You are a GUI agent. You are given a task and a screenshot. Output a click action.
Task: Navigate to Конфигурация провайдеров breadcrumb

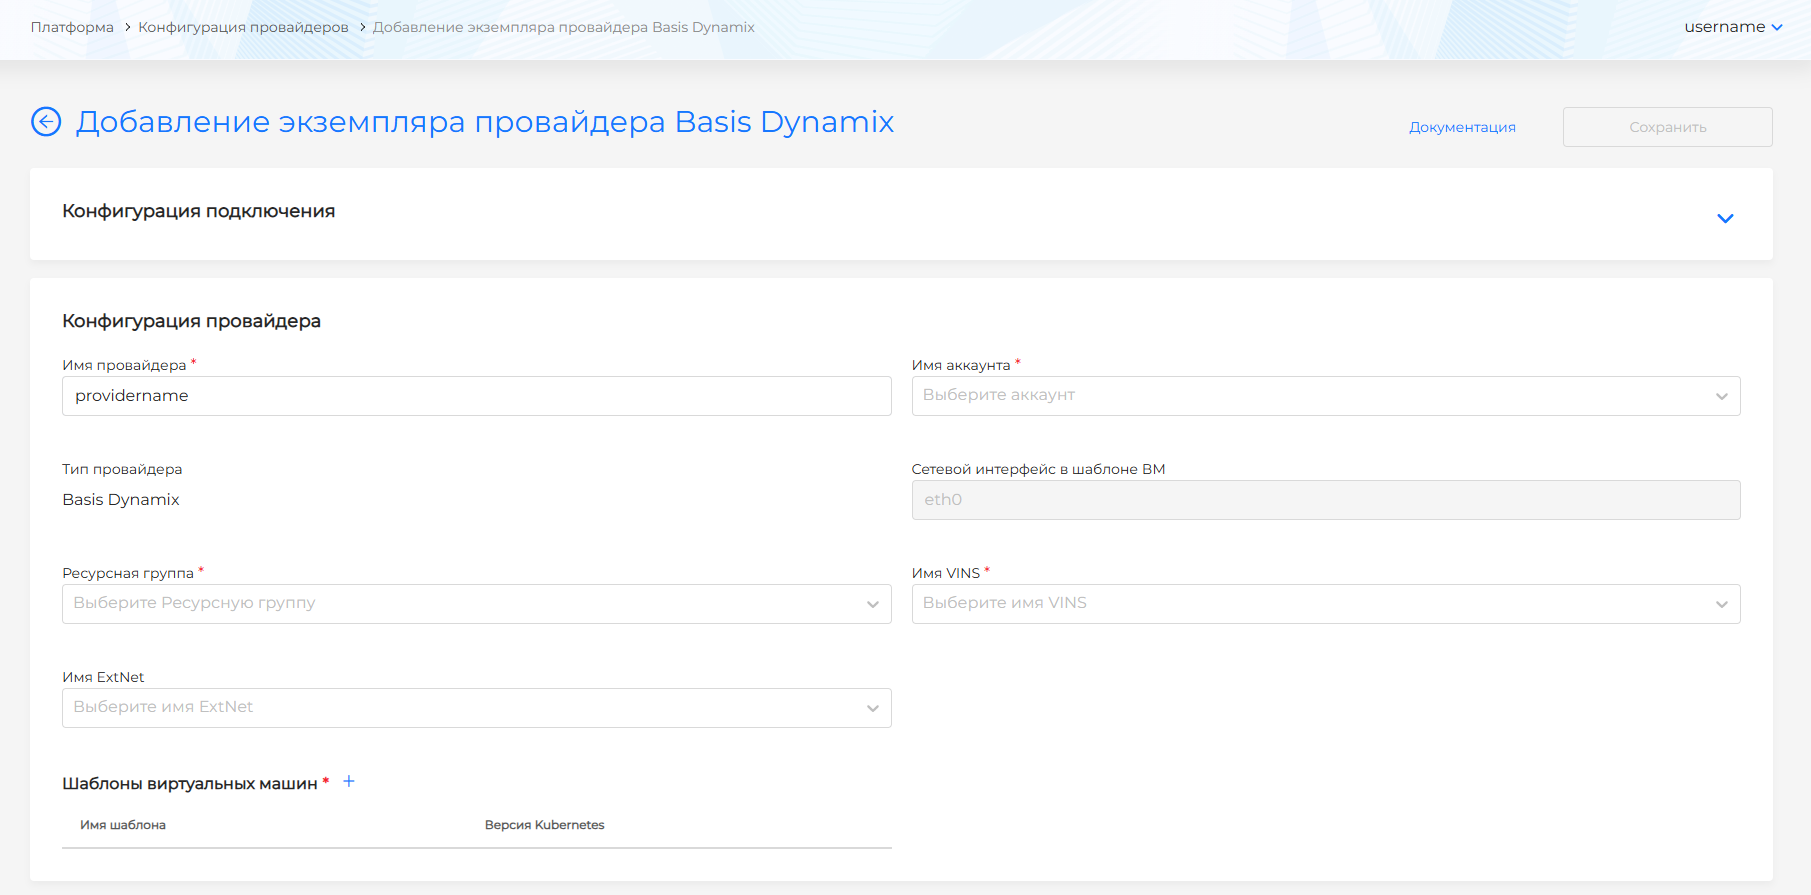(x=243, y=27)
